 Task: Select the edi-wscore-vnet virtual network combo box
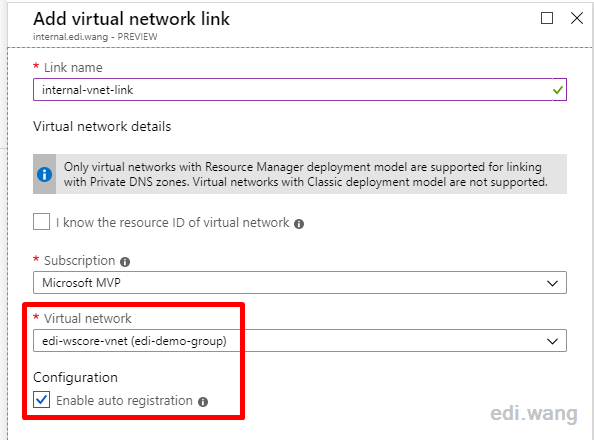(300, 341)
